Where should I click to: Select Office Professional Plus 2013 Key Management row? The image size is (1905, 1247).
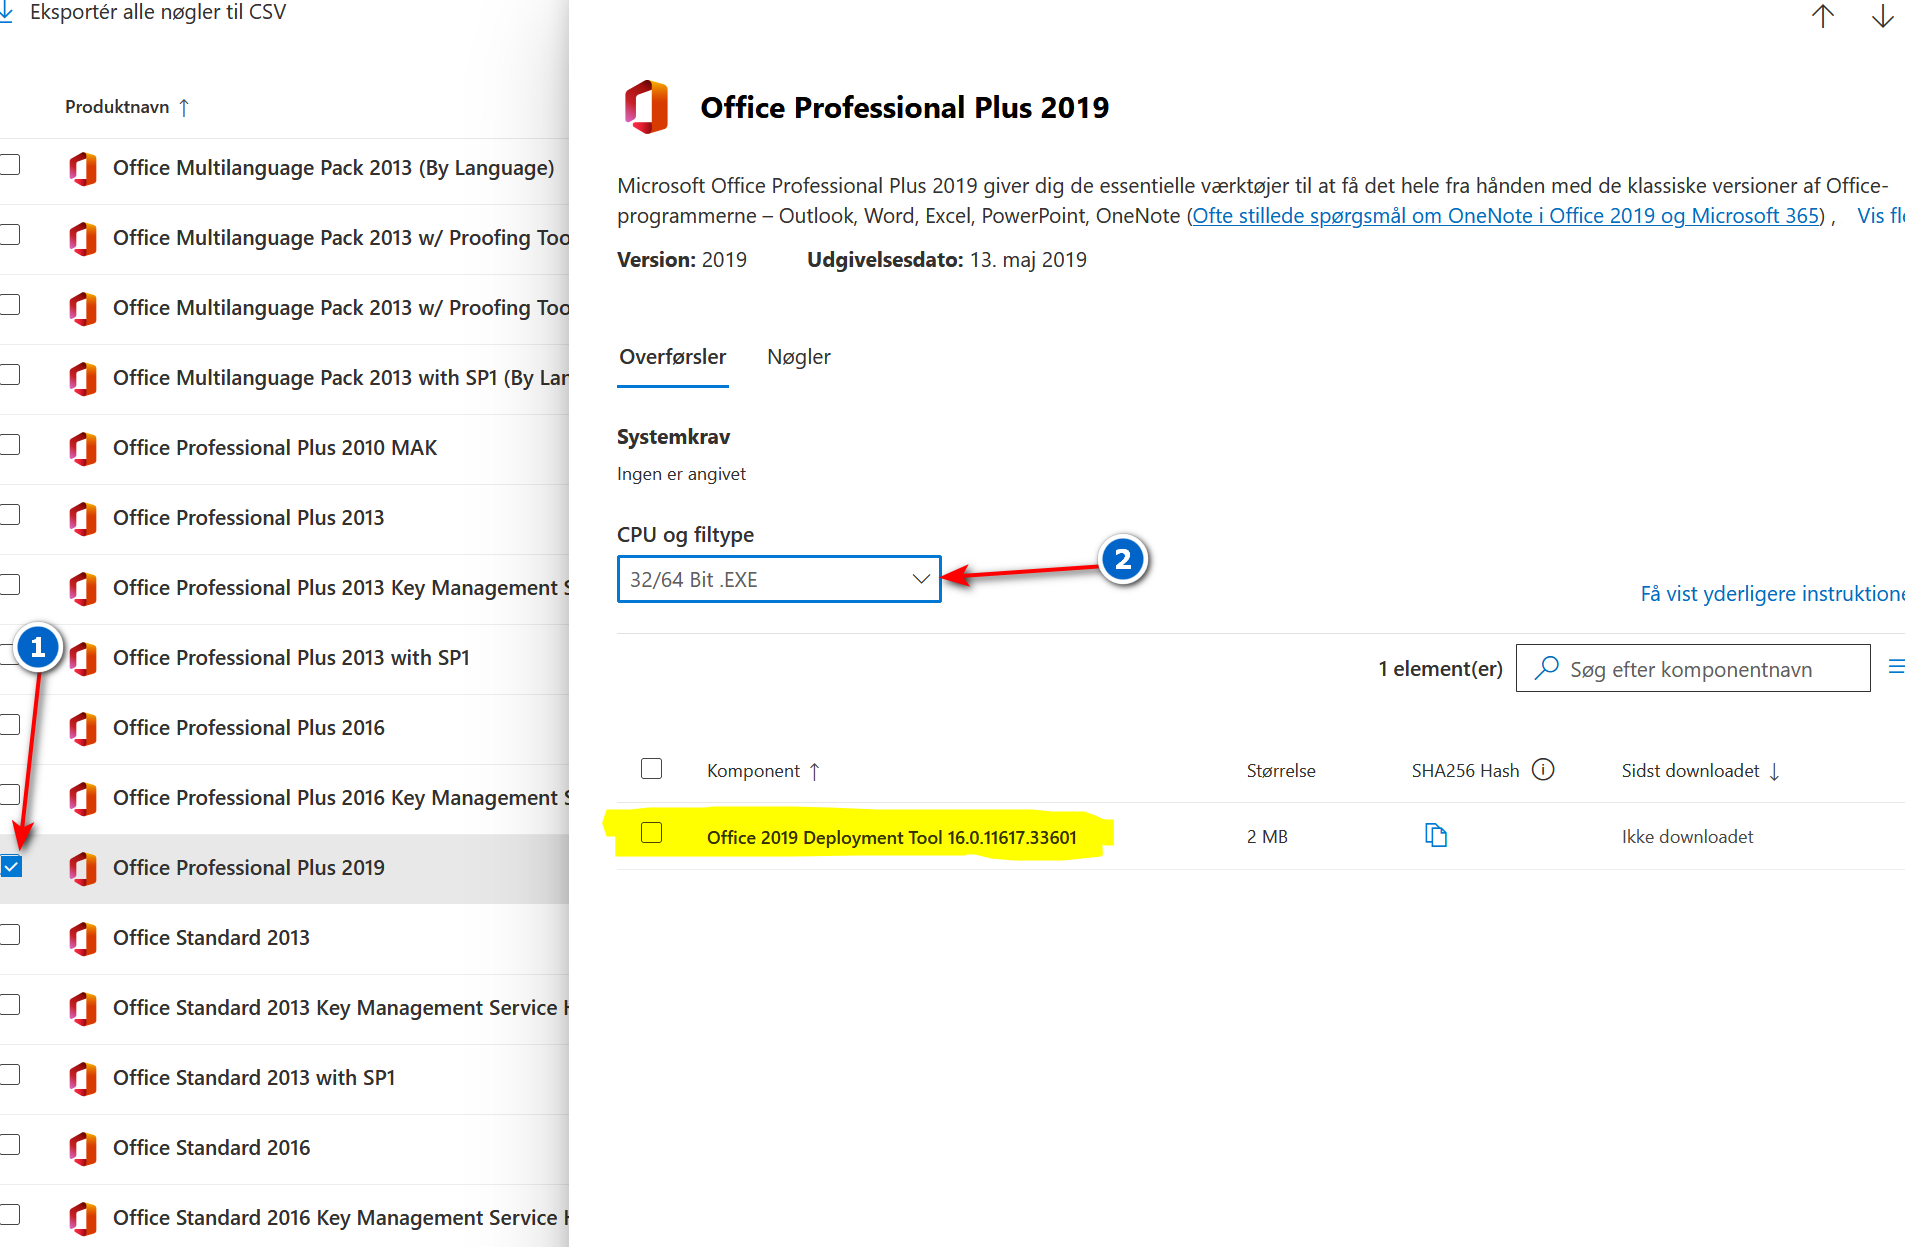point(284,589)
